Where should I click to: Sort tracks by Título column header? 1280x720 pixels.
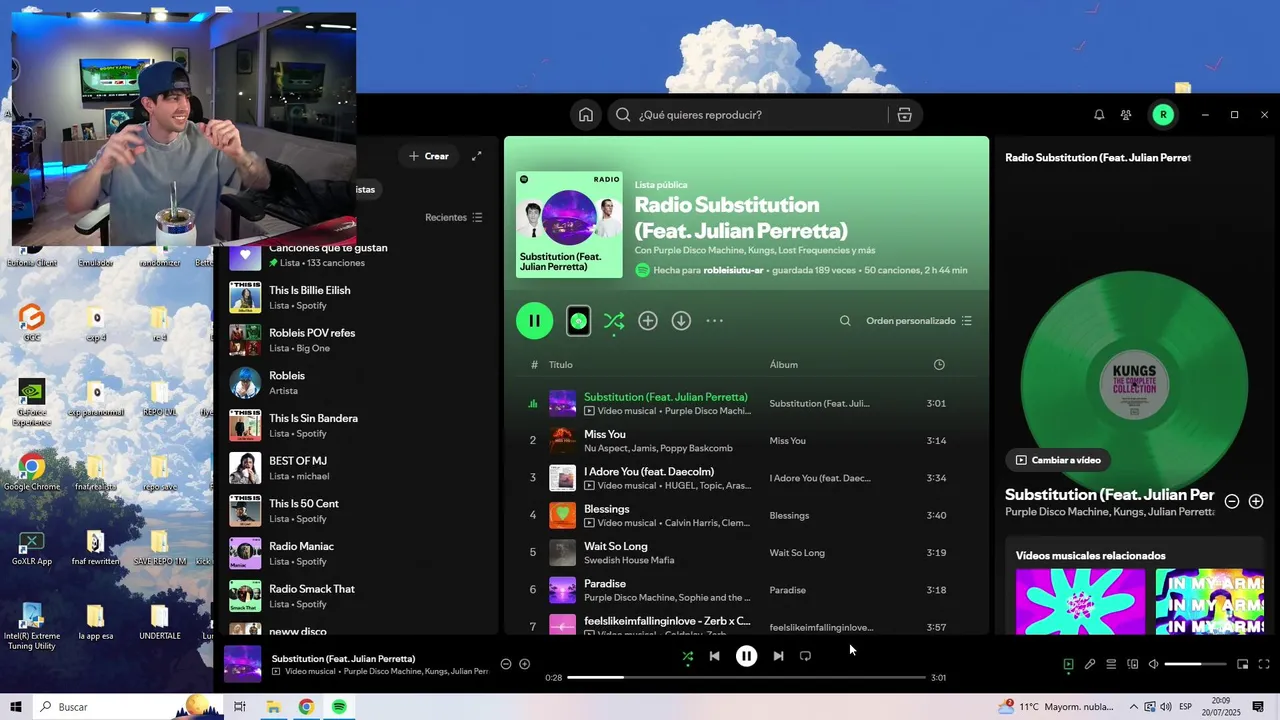point(560,365)
